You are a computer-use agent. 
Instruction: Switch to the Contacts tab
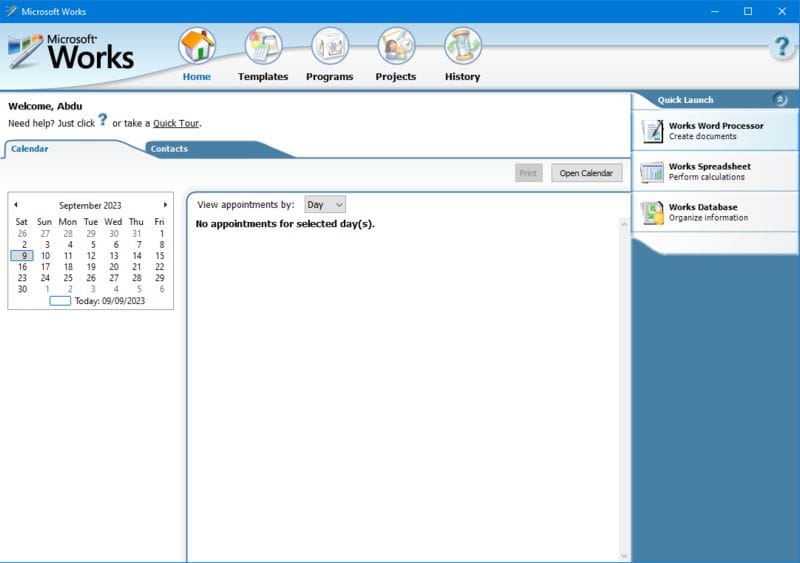click(169, 149)
